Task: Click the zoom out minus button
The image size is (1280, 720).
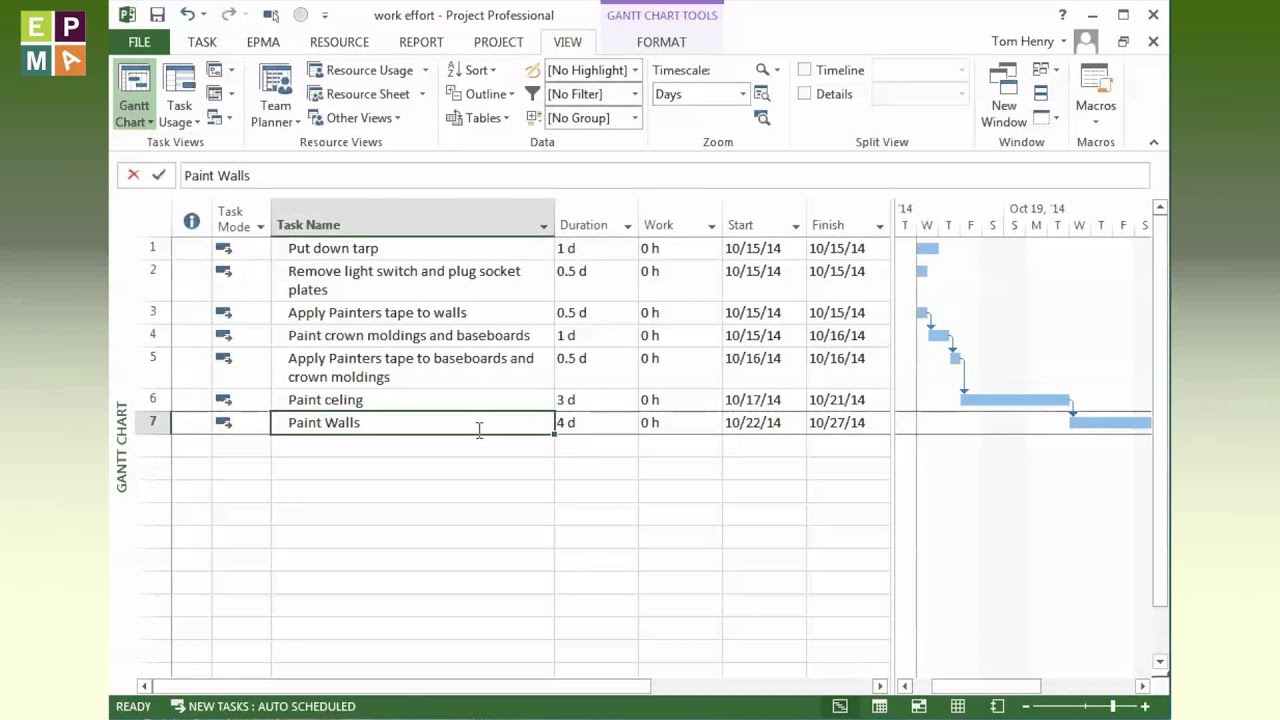Action: pyautogui.click(x=1025, y=706)
